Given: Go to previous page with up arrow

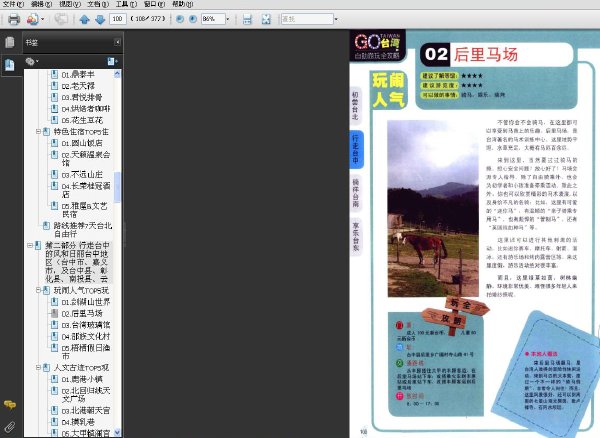Looking at the screenshot, I should (84, 19).
